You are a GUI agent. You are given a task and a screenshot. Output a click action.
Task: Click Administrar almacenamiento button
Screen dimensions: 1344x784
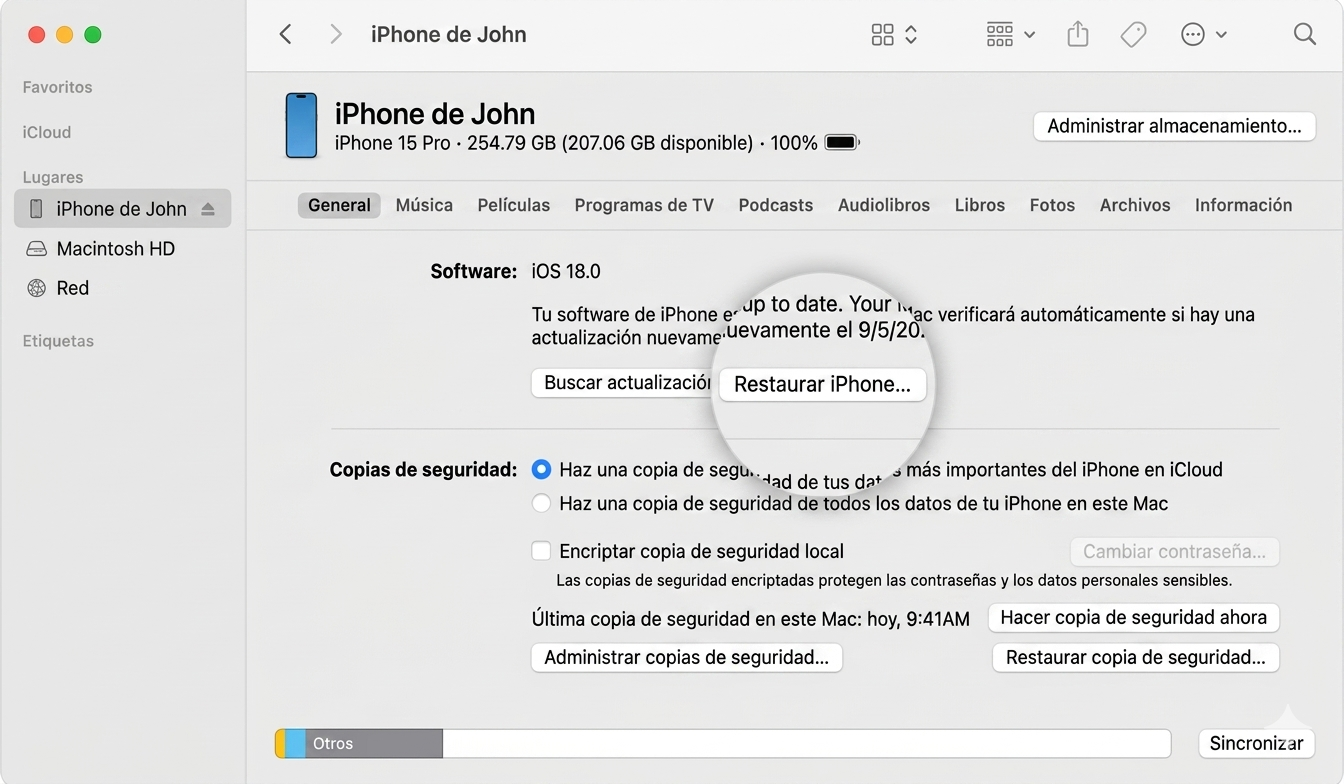point(1174,126)
